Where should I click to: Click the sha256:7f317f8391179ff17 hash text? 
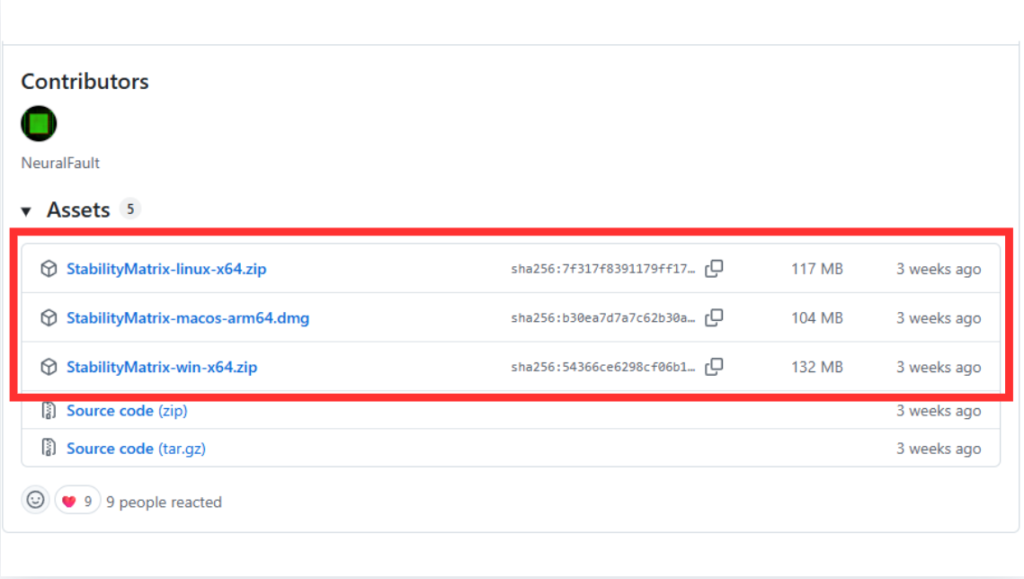coord(602,269)
